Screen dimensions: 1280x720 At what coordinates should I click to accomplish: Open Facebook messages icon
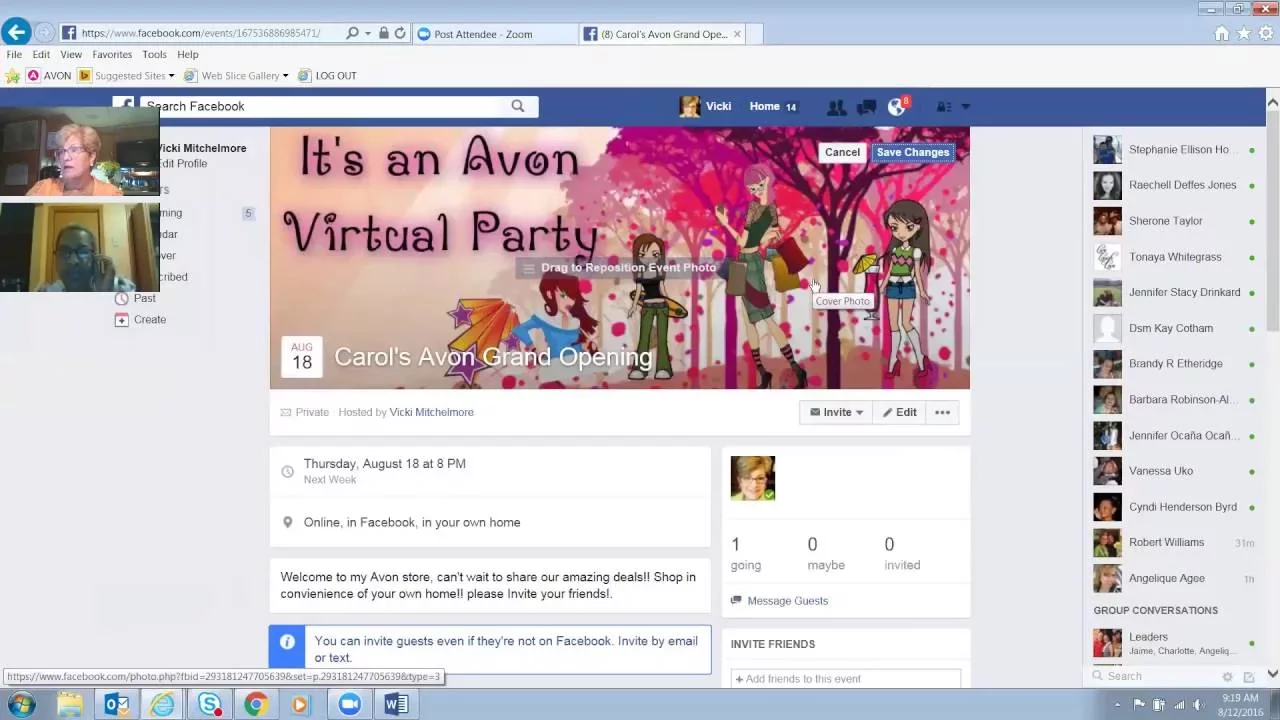(x=866, y=107)
